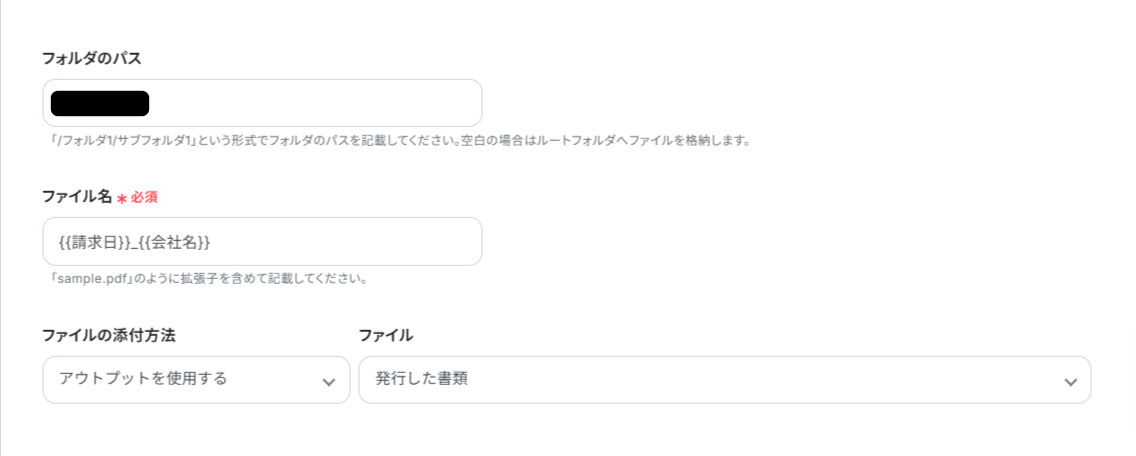
Task: Click the folder path format helper text
Action: pyautogui.click(x=396, y=140)
